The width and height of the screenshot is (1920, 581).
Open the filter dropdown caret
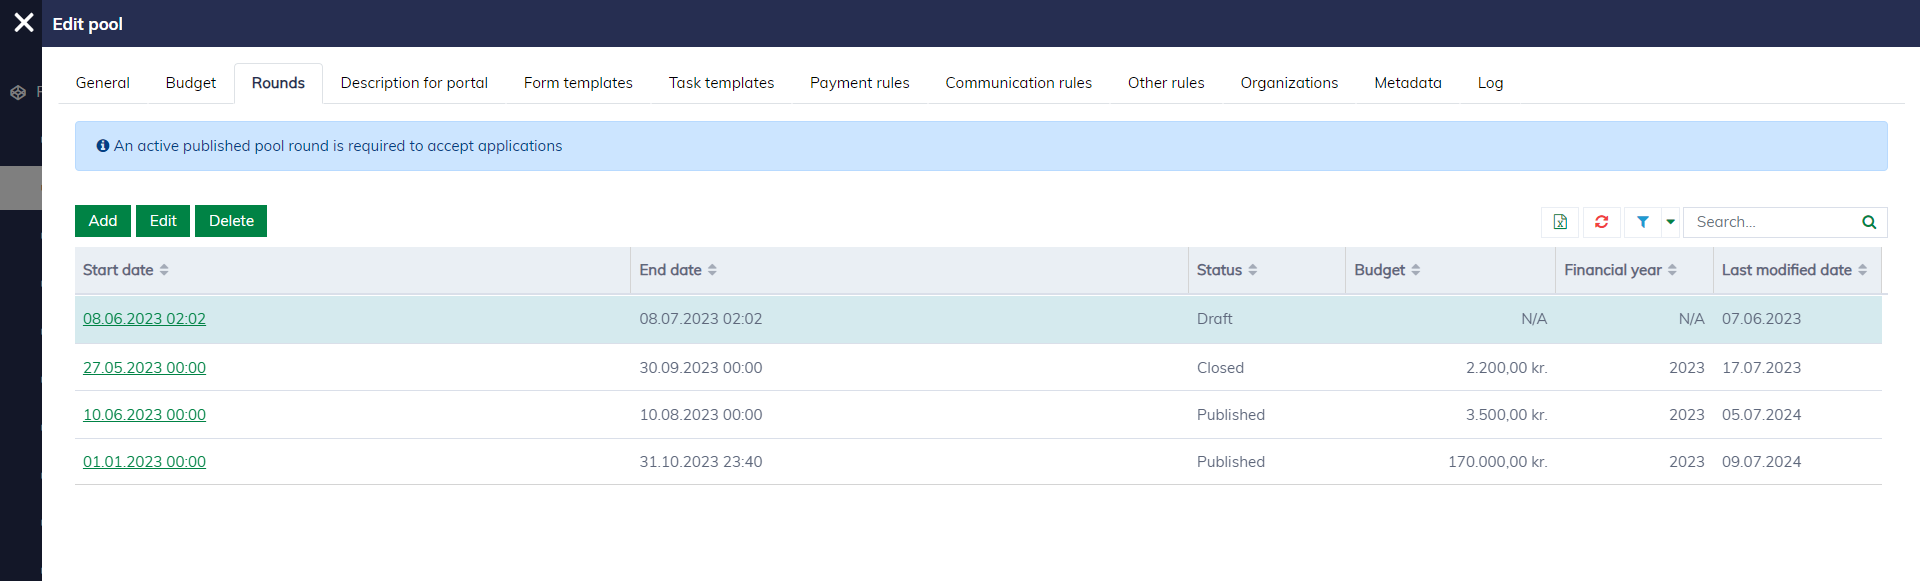pos(1670,222)
